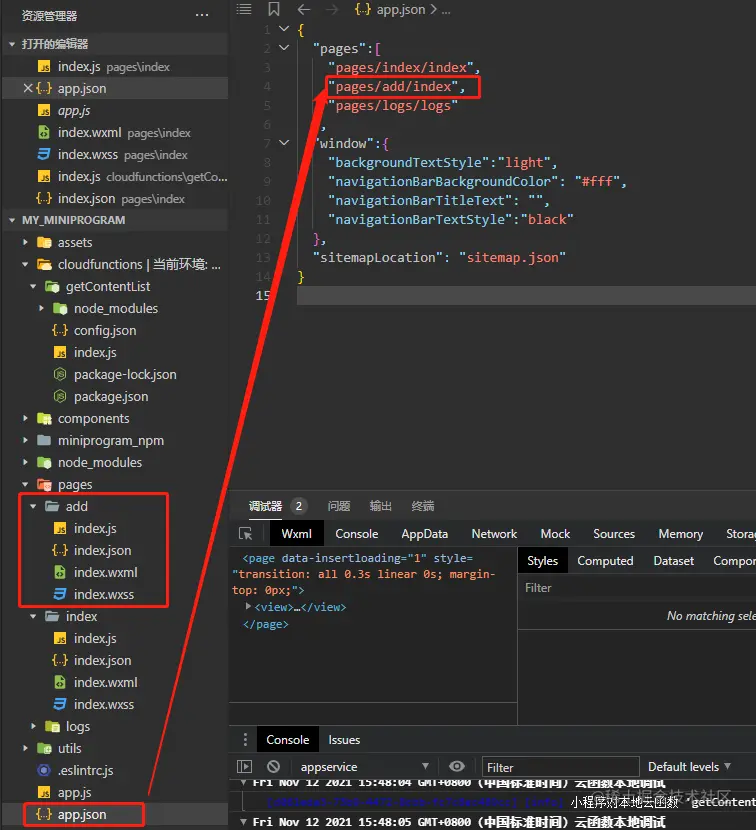
Task: Fold the pages array at line 2
Action: click(284, 48)
